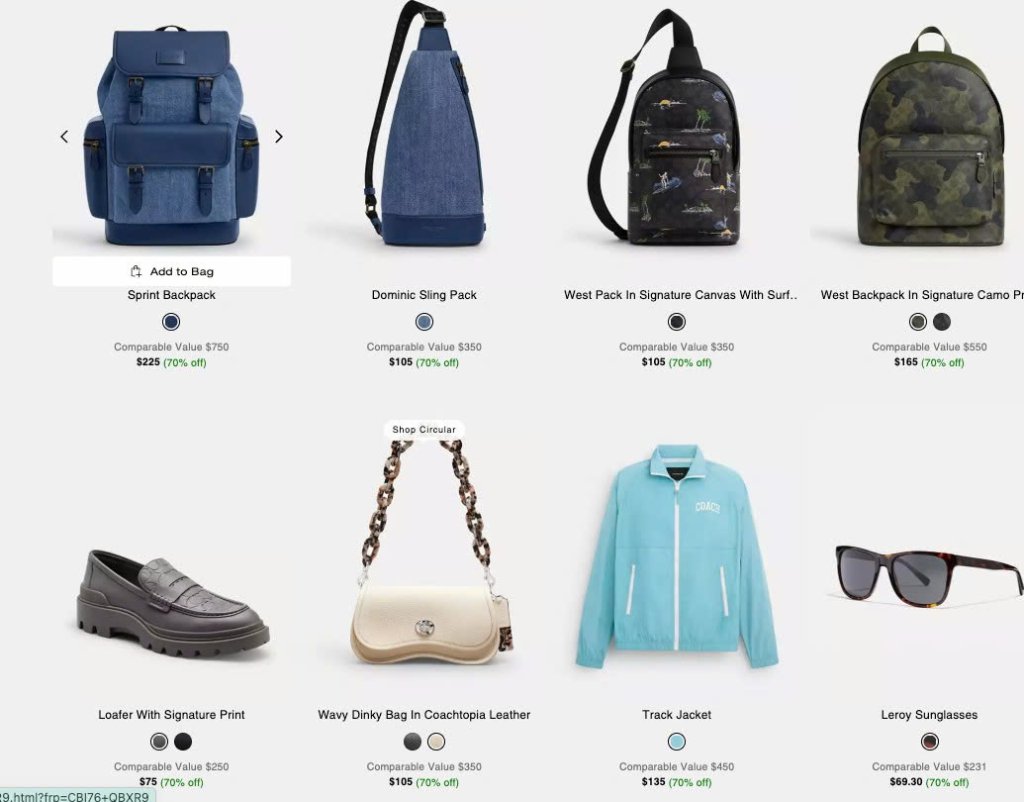View the Leroy Sunglasses product image
1024x802 pixels.
(x=927, y=575)
